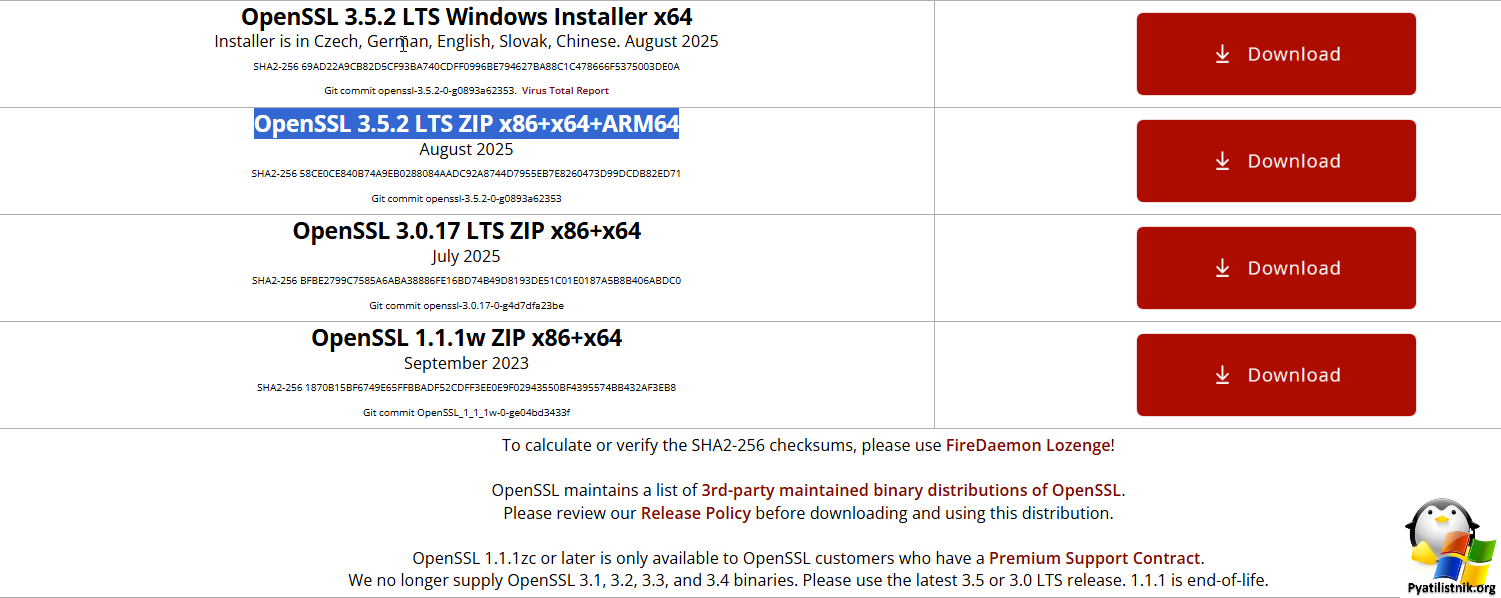Download OpenSSL 3.0.17 LTS ZIP
This screenshot has height=598, width=1501.
(1276, 268)
